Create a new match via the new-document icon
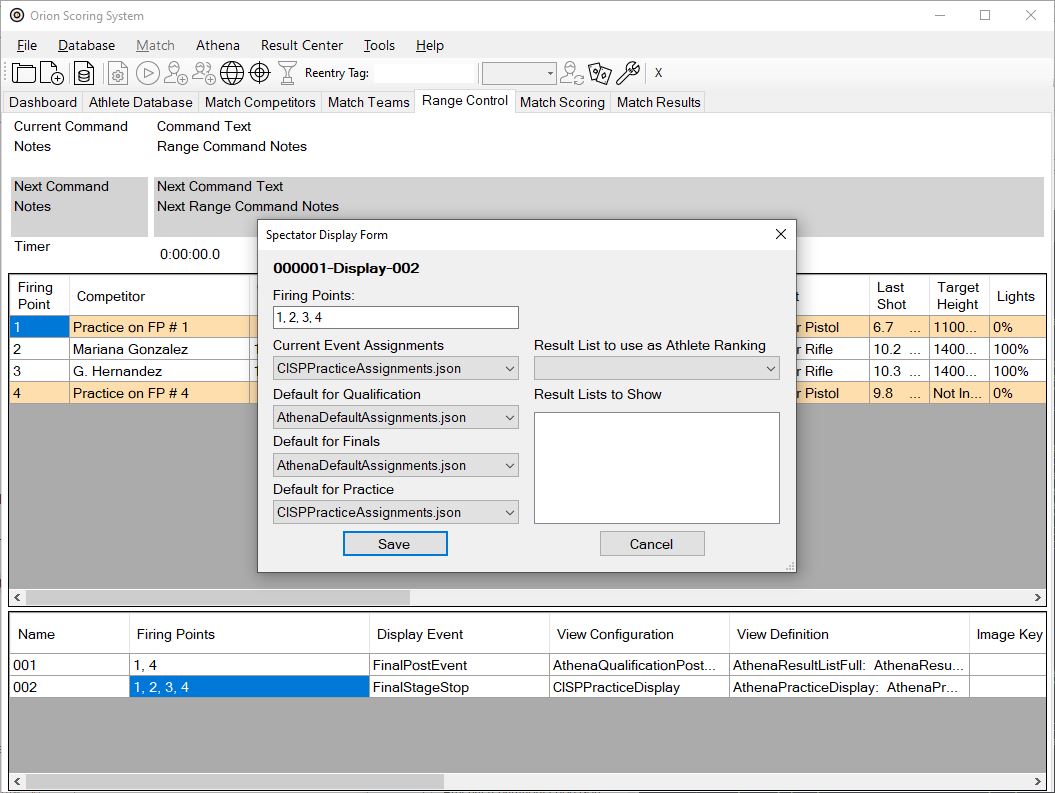 point(52,72)
